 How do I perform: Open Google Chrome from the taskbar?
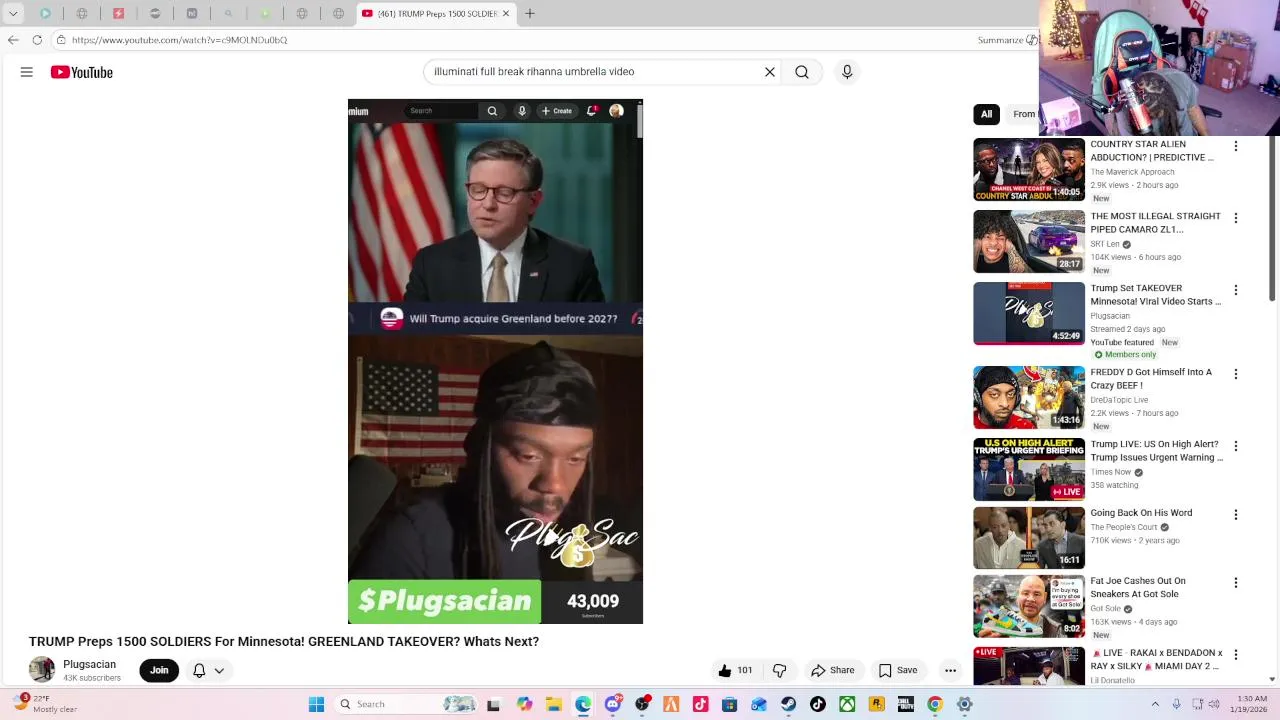935,704
